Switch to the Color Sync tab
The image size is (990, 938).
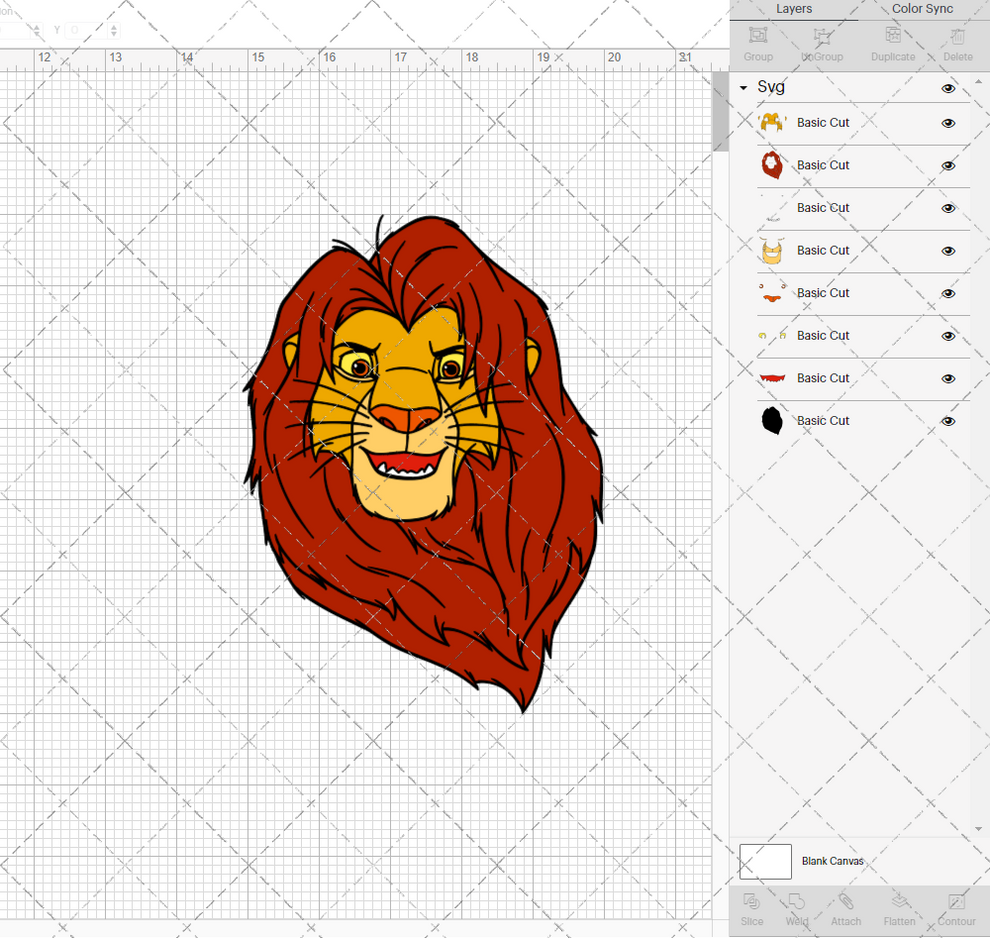pos(921,9)
